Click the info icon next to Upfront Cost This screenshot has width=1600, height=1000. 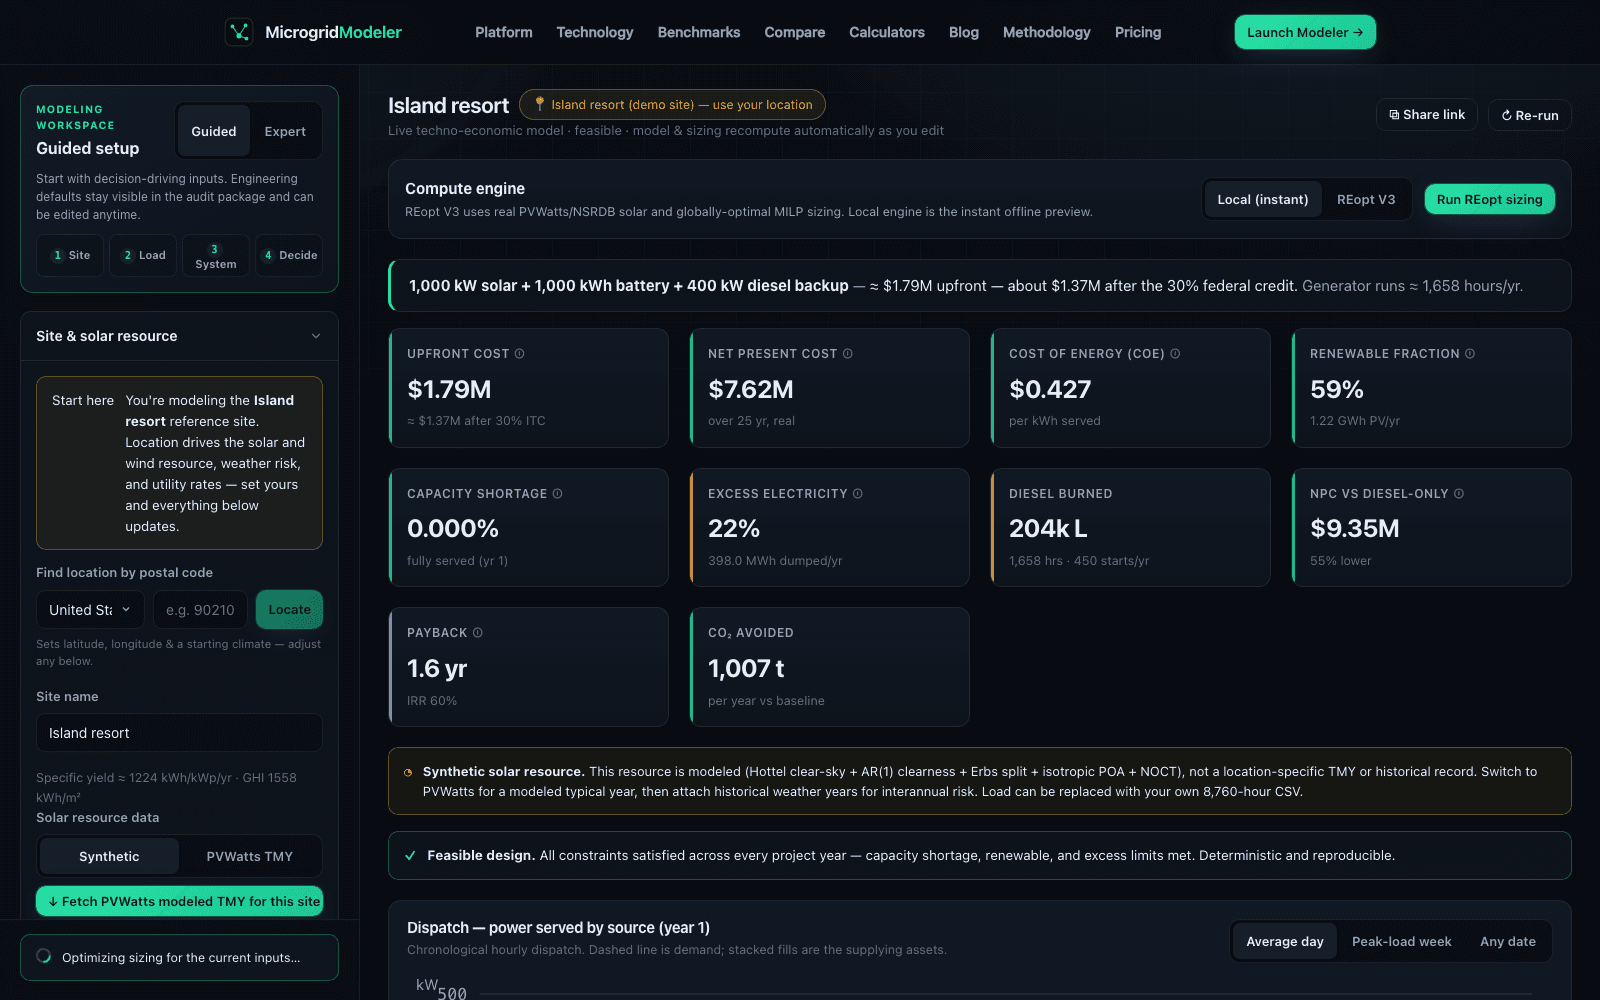[519, 354]
